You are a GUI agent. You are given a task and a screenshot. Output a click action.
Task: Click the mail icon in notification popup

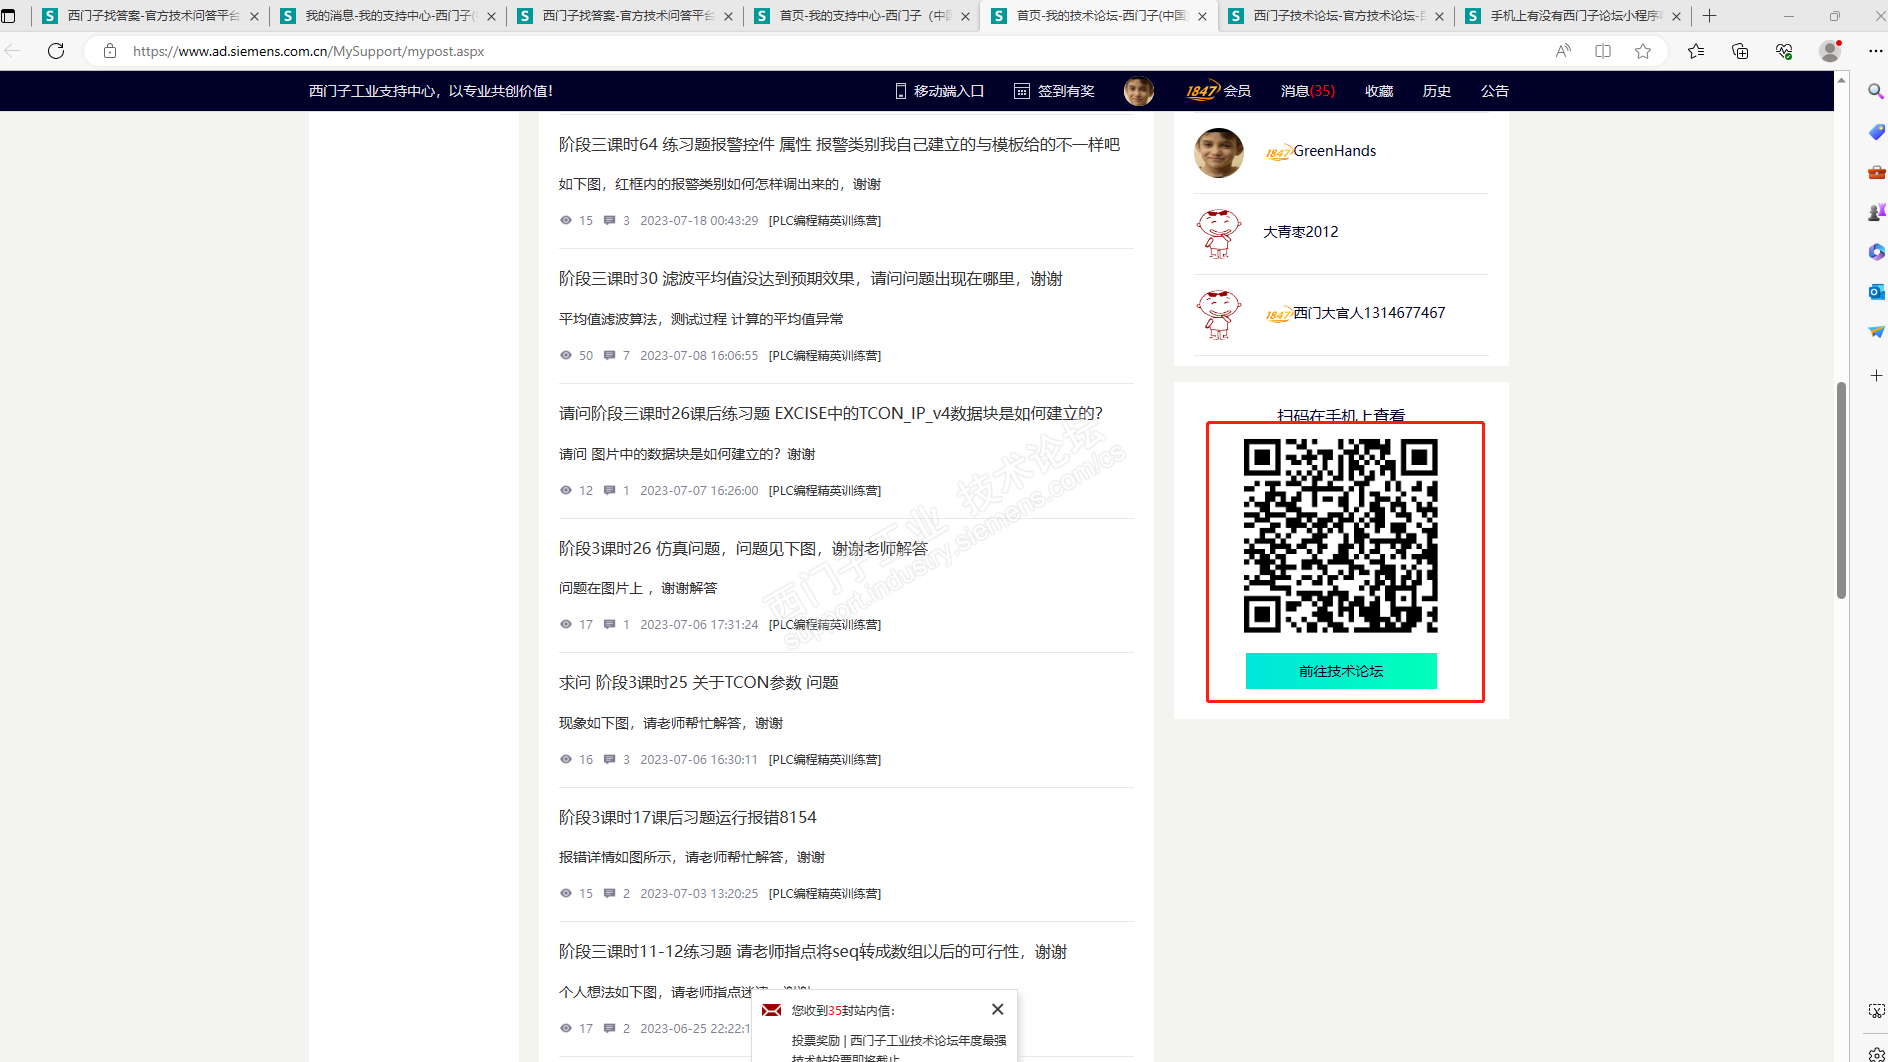(771, 1011)
